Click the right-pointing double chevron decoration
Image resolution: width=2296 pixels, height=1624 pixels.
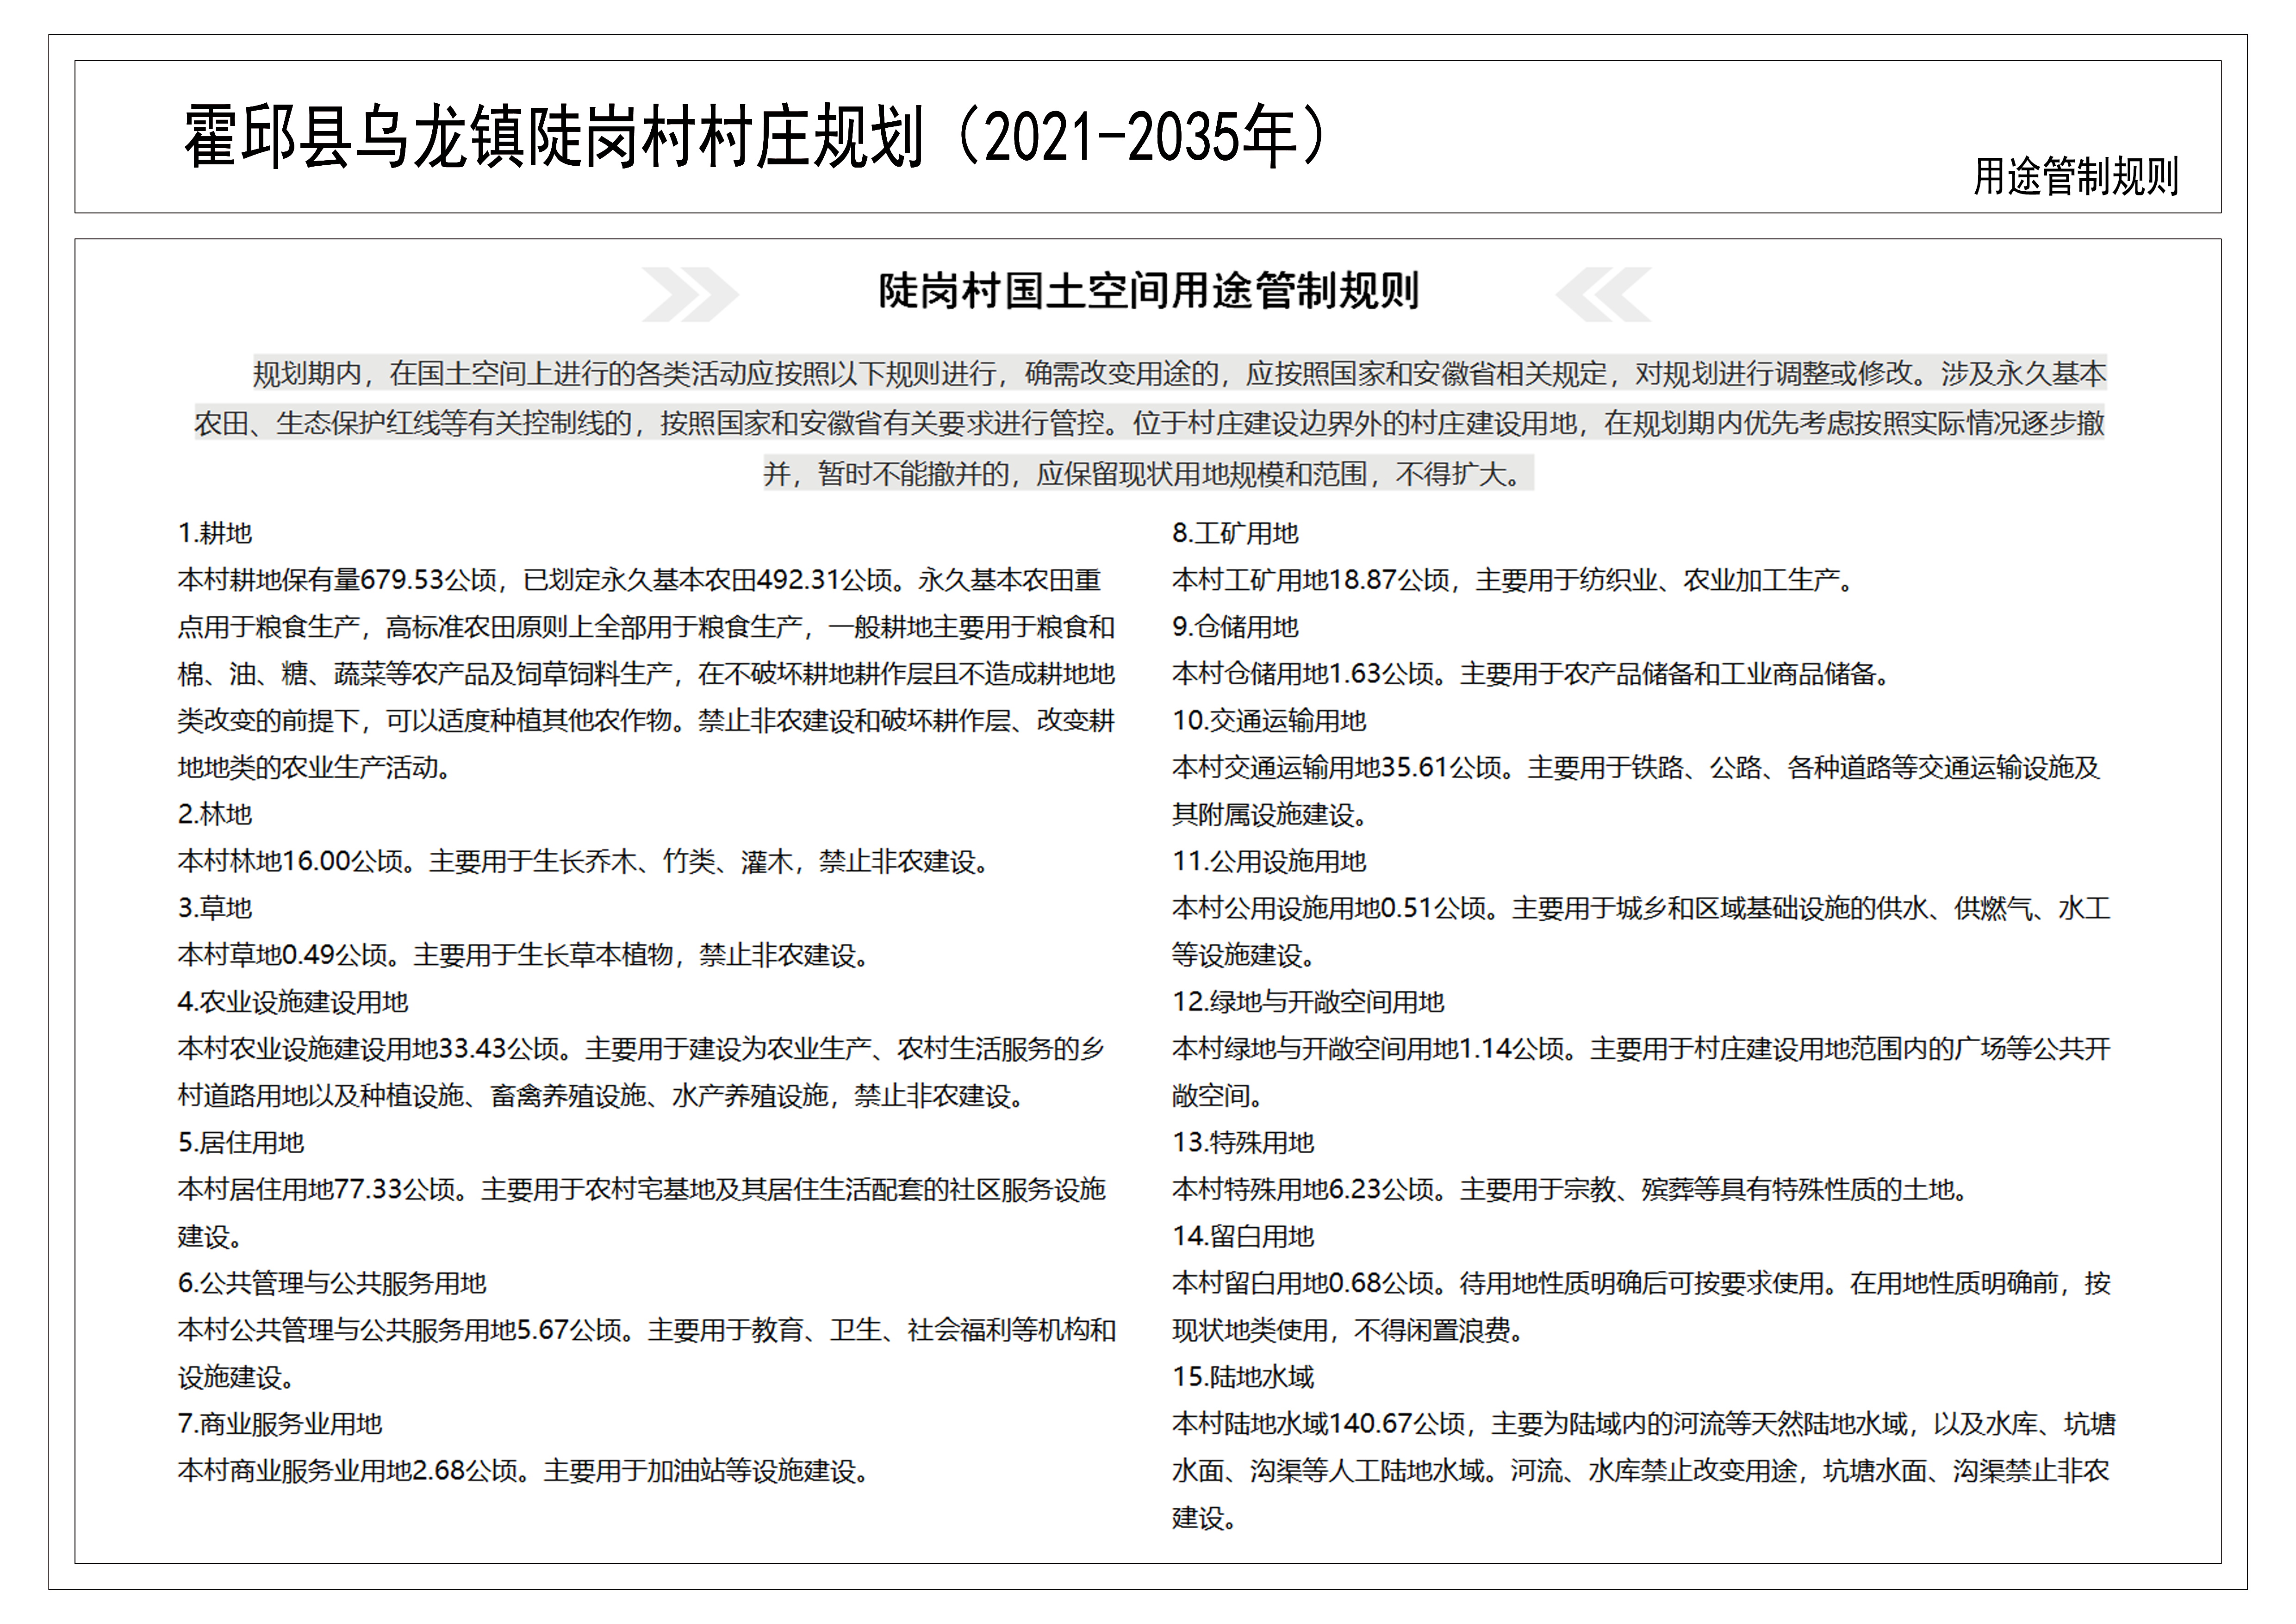(689, 294)
